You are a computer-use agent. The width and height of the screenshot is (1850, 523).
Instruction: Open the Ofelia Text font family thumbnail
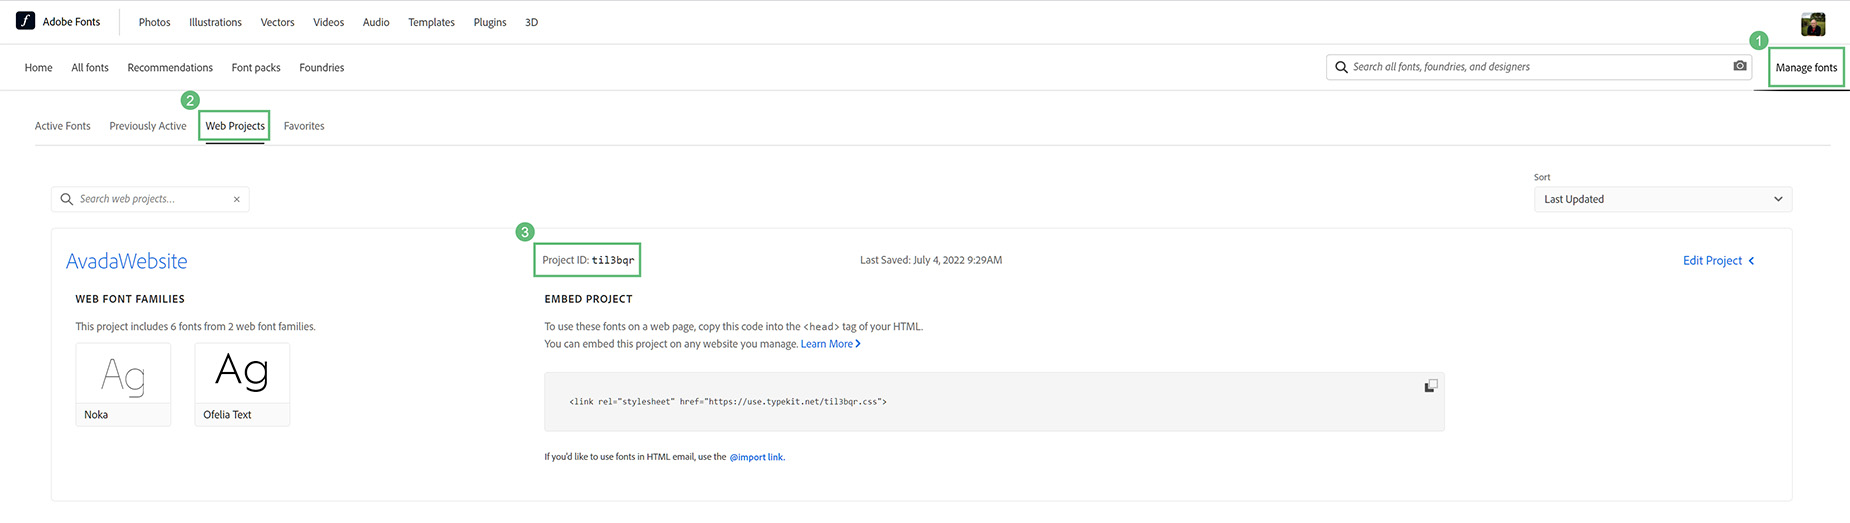(242, 385)
